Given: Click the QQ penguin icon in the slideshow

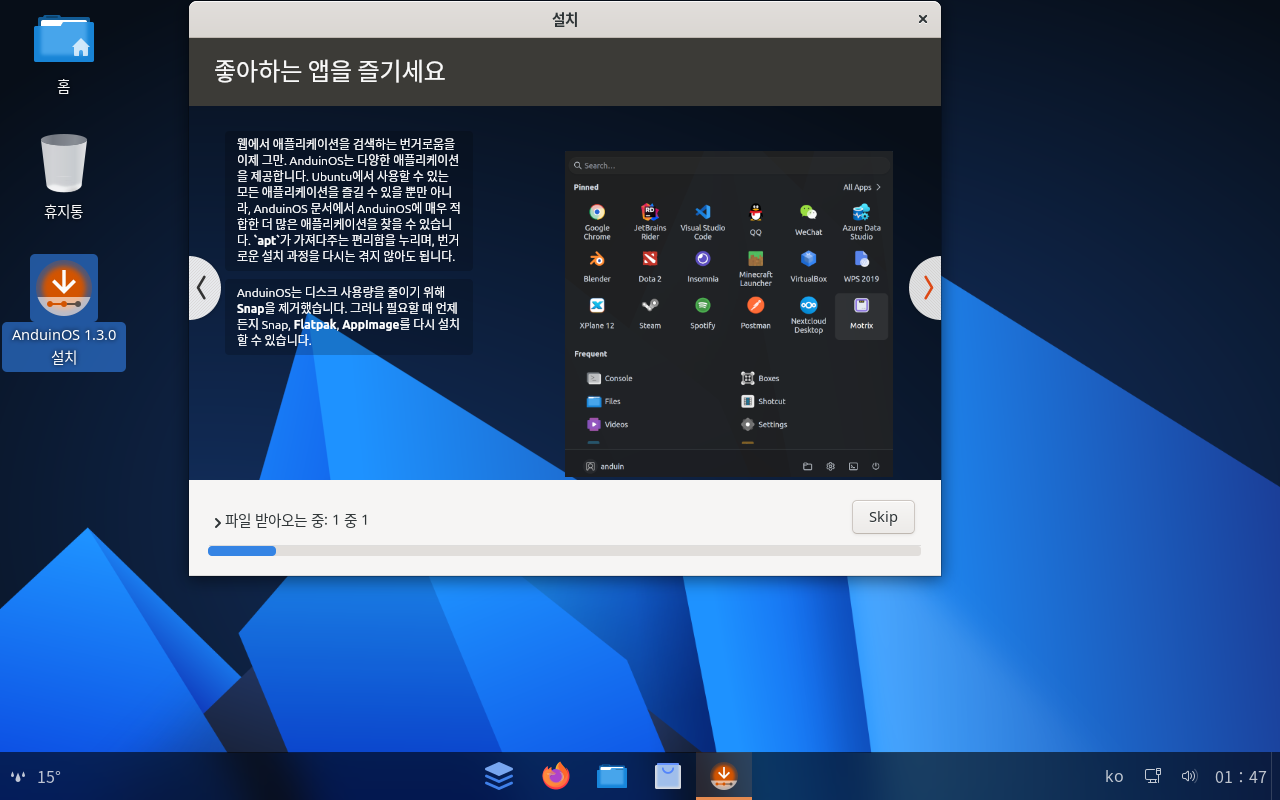Looking at the screenshot, I should [x=756, y=212].
